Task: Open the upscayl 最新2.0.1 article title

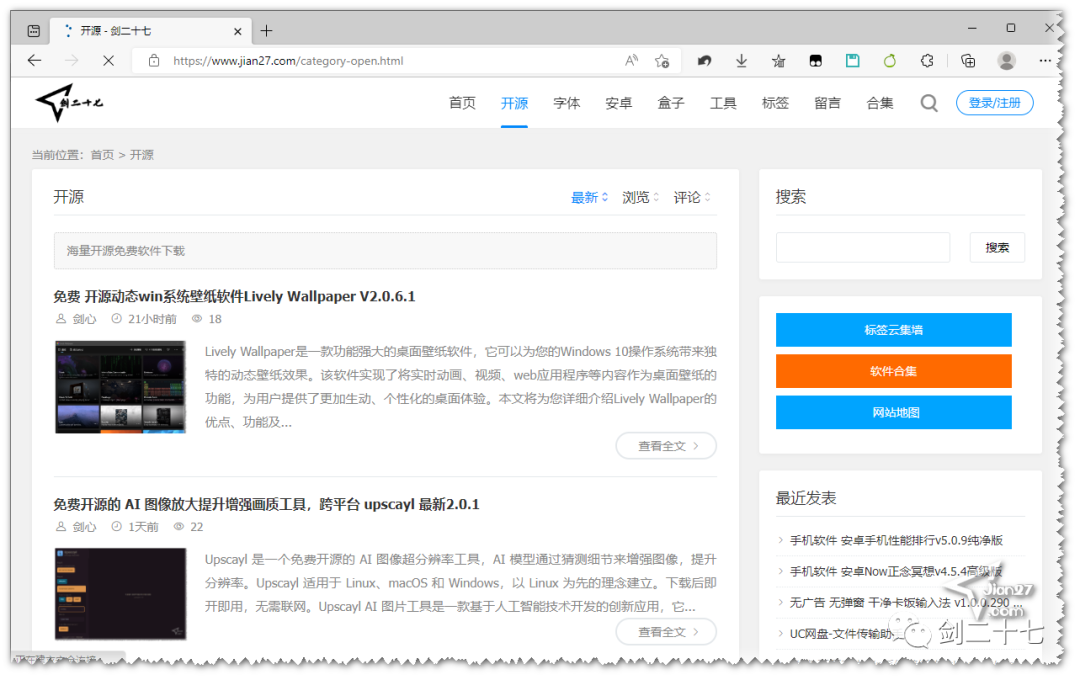Action: pos(266,505)
